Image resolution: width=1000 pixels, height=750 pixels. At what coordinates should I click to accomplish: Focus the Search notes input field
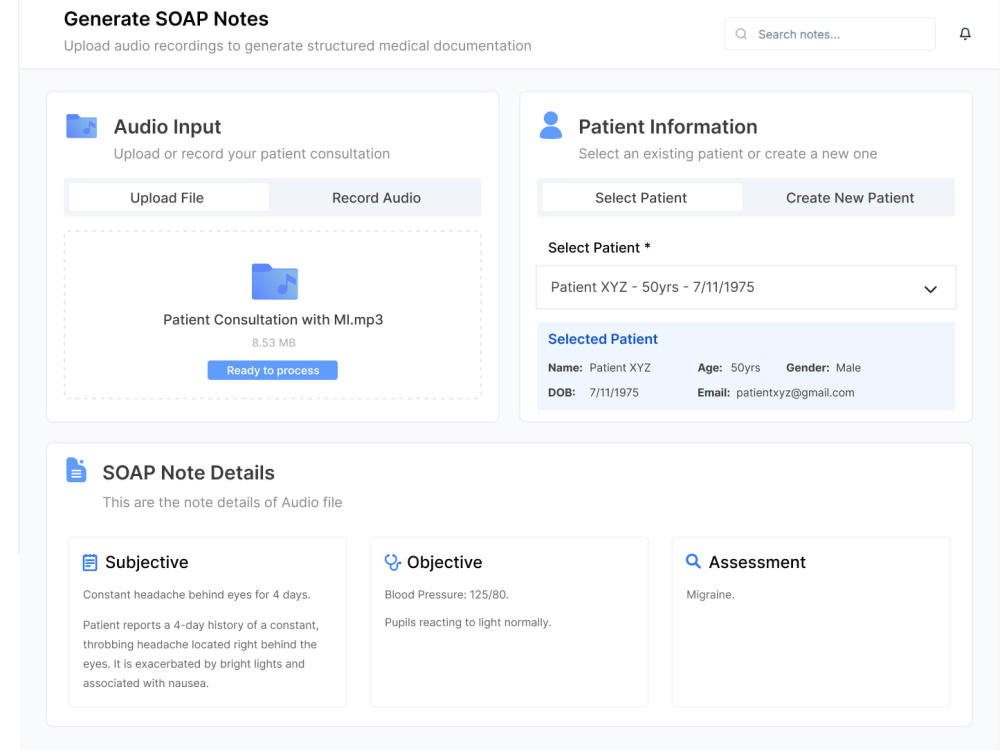830,34
